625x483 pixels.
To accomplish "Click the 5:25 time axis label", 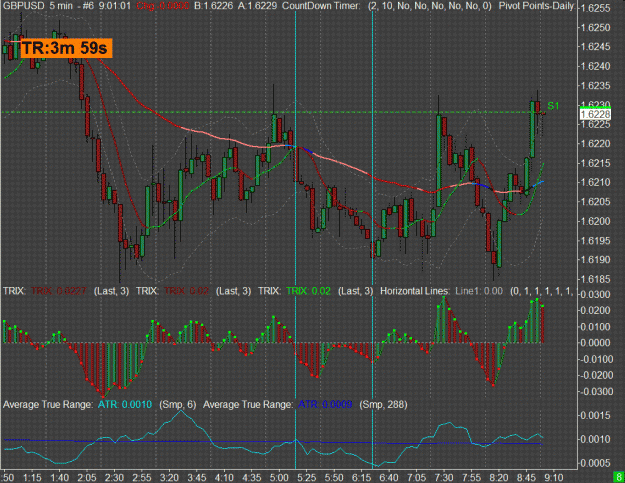I will point(307,477).
